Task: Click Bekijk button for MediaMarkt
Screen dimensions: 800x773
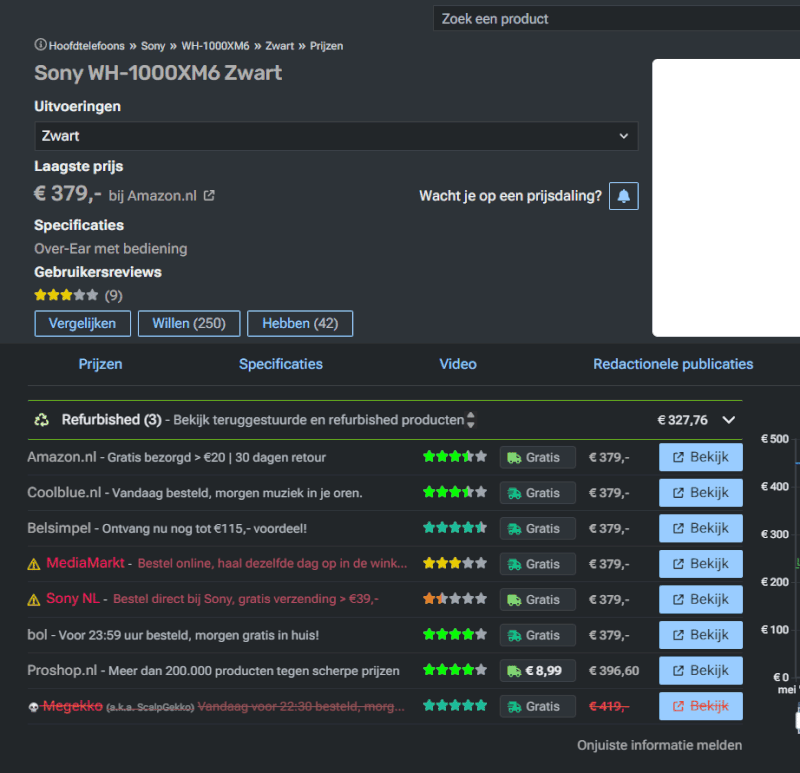Action: (701, 564)
